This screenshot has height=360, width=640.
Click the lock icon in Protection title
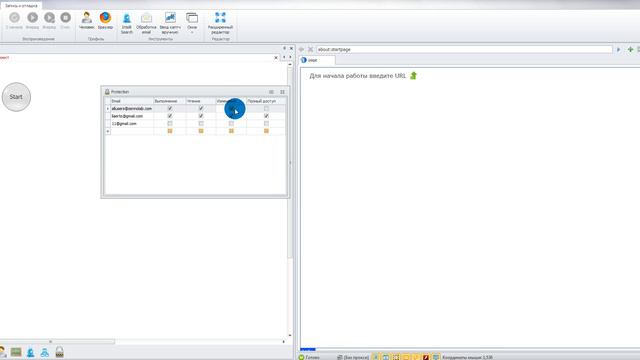click(x=107, y=92)
